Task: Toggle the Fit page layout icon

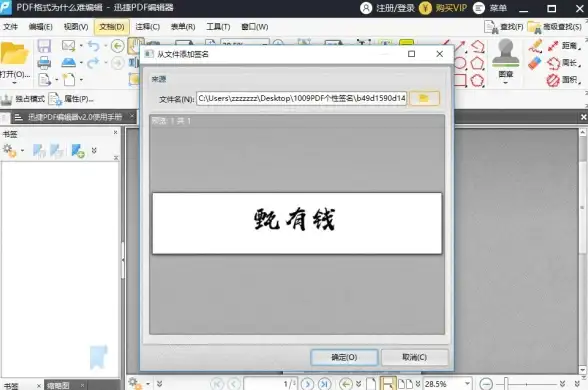Action: click(387, 384)
